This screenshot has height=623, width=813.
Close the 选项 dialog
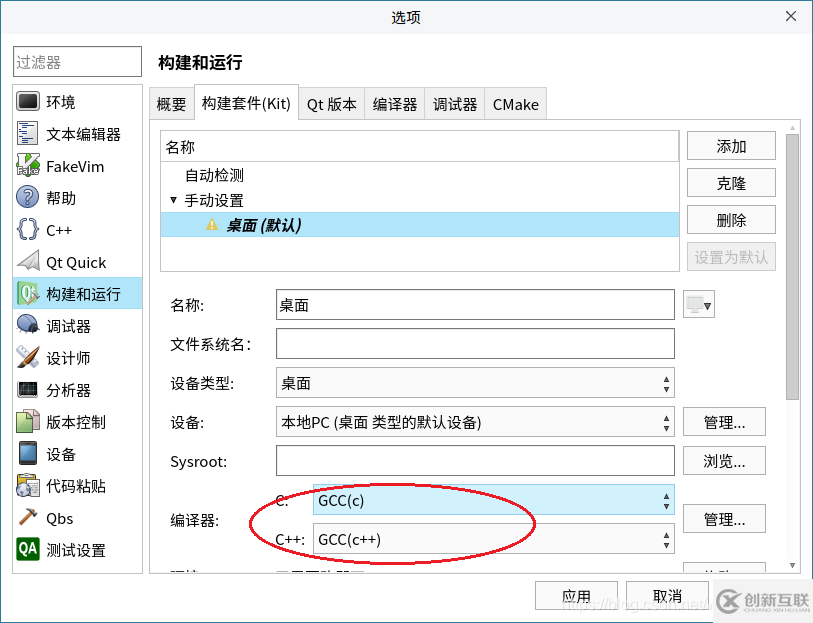point(790,17)
